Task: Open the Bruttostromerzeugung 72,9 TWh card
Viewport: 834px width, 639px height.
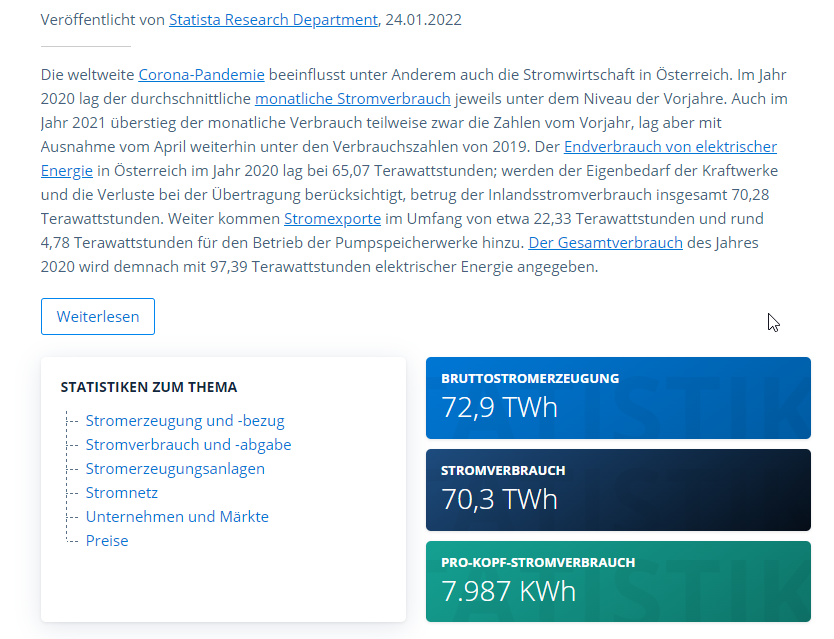Action: point(618,398)
